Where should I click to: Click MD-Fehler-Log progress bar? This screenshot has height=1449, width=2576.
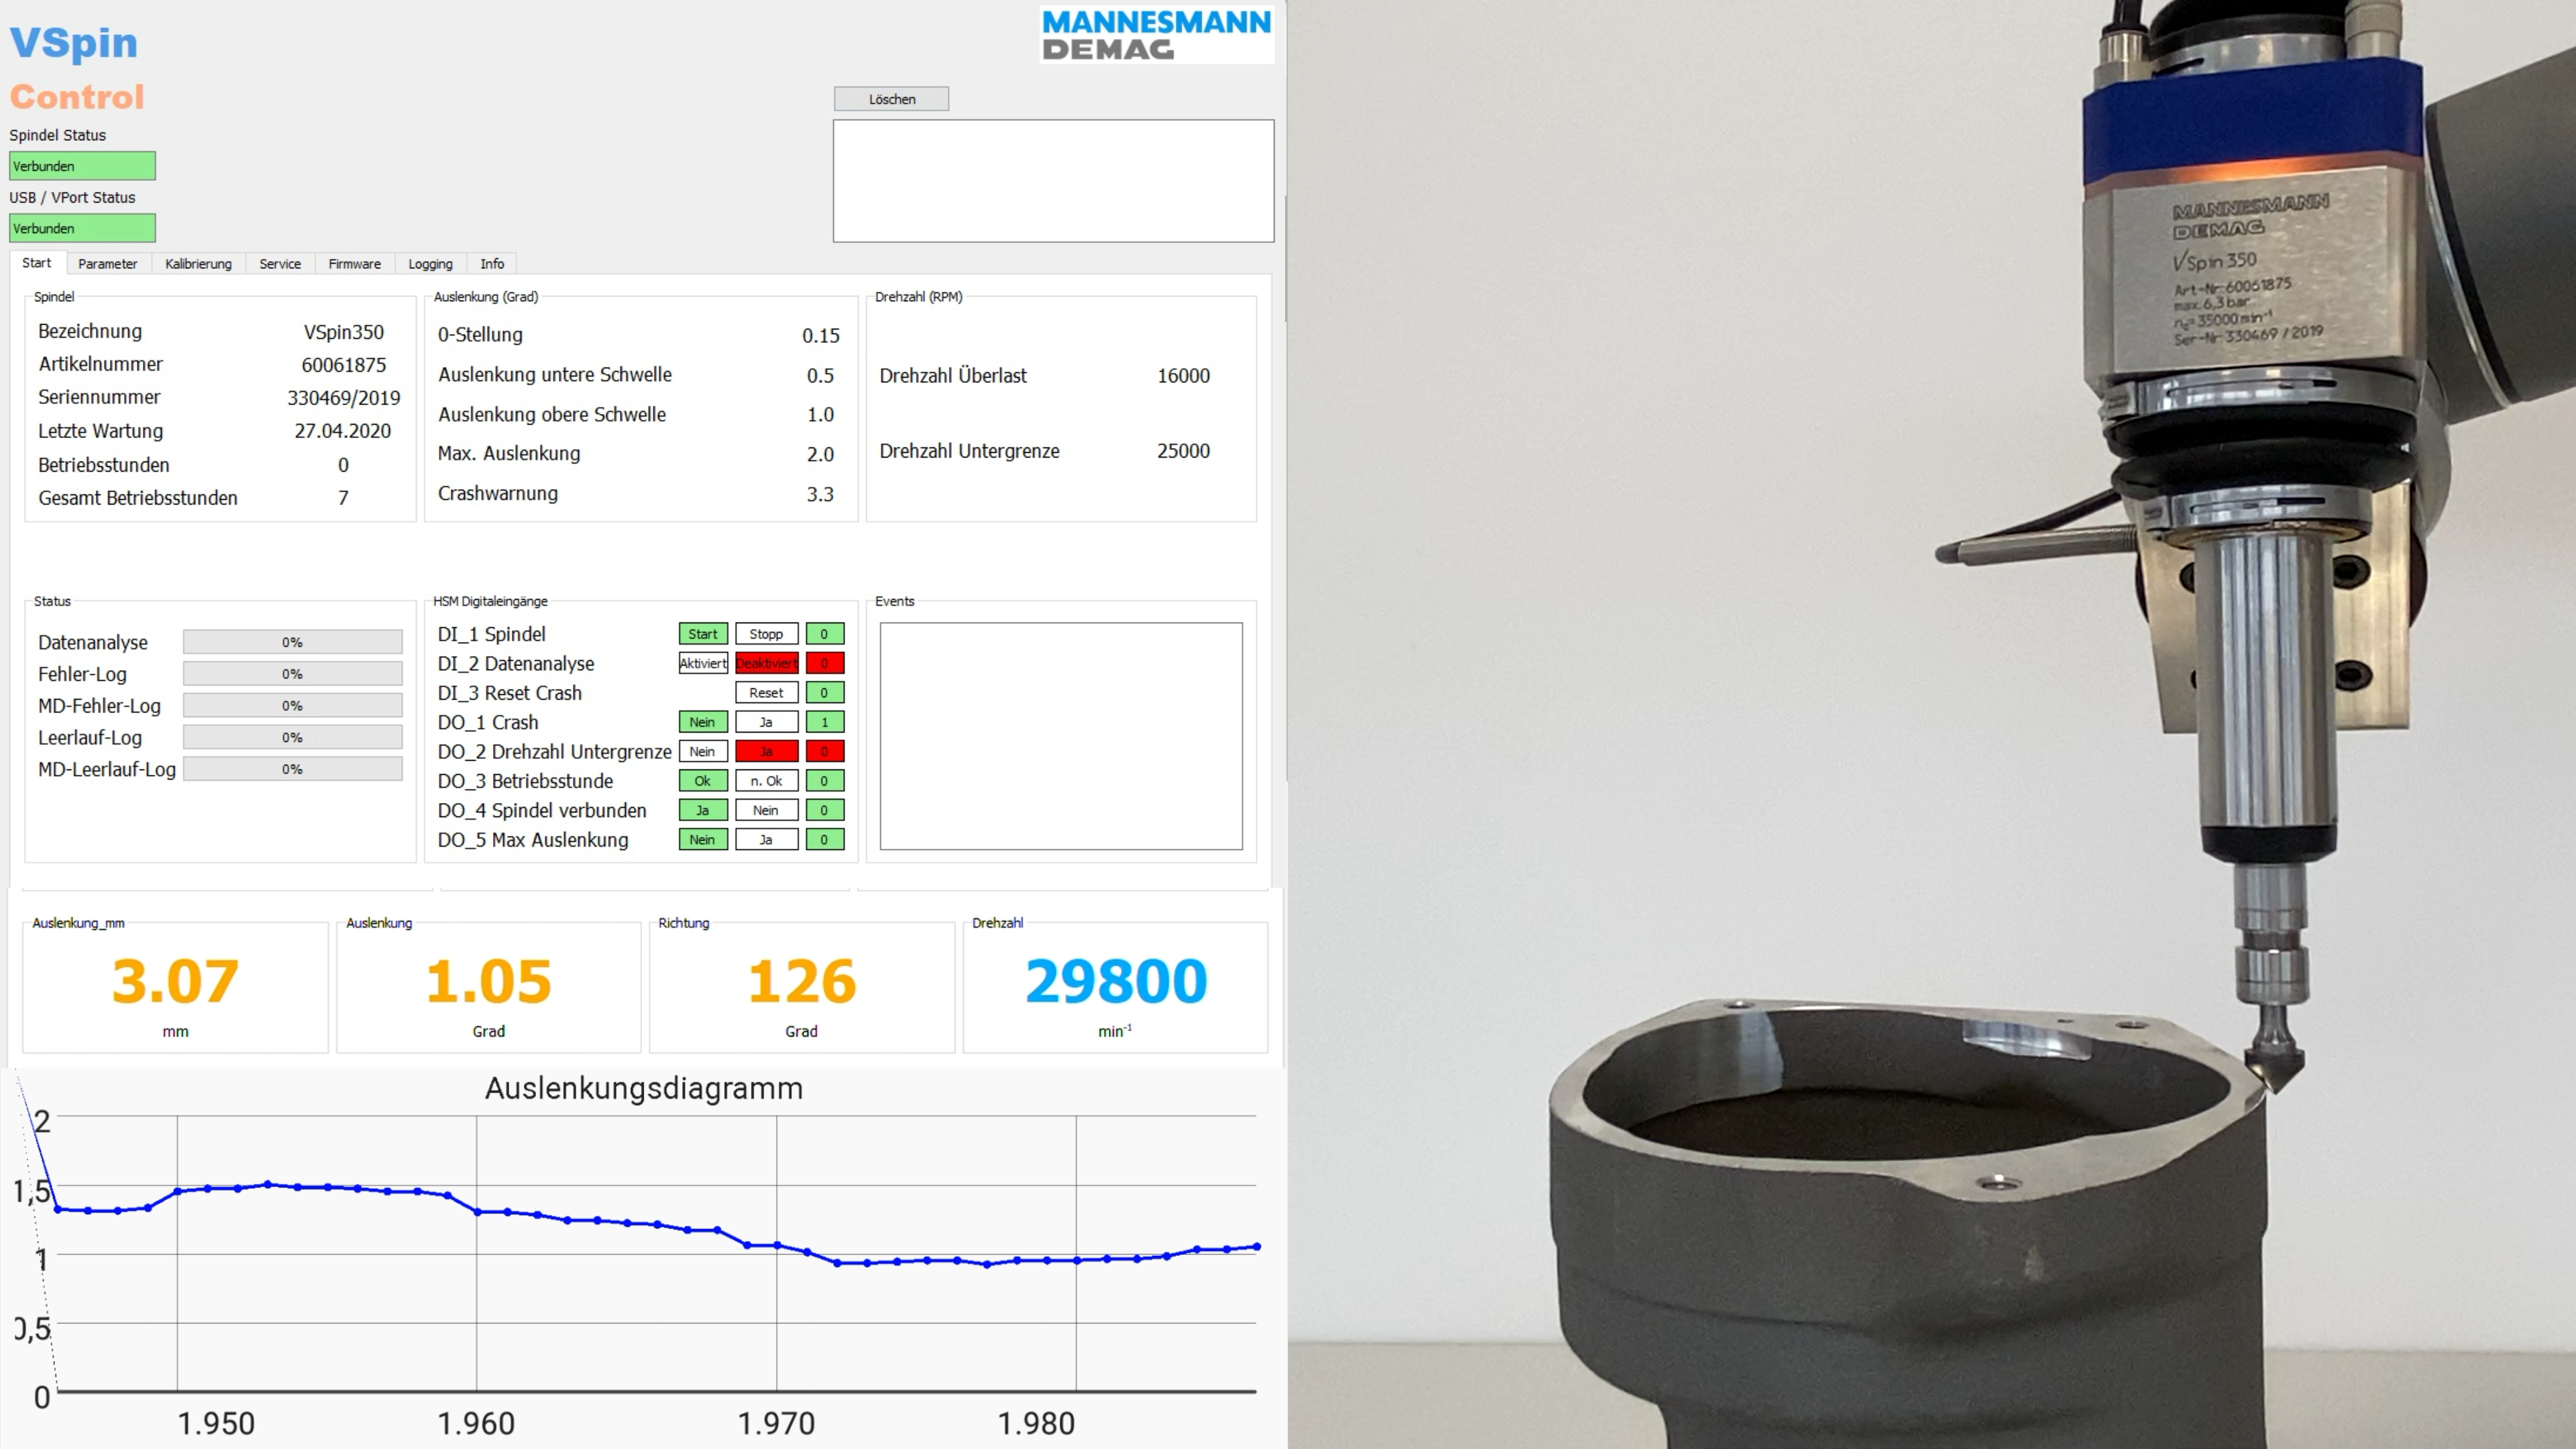tap(293, 706)
